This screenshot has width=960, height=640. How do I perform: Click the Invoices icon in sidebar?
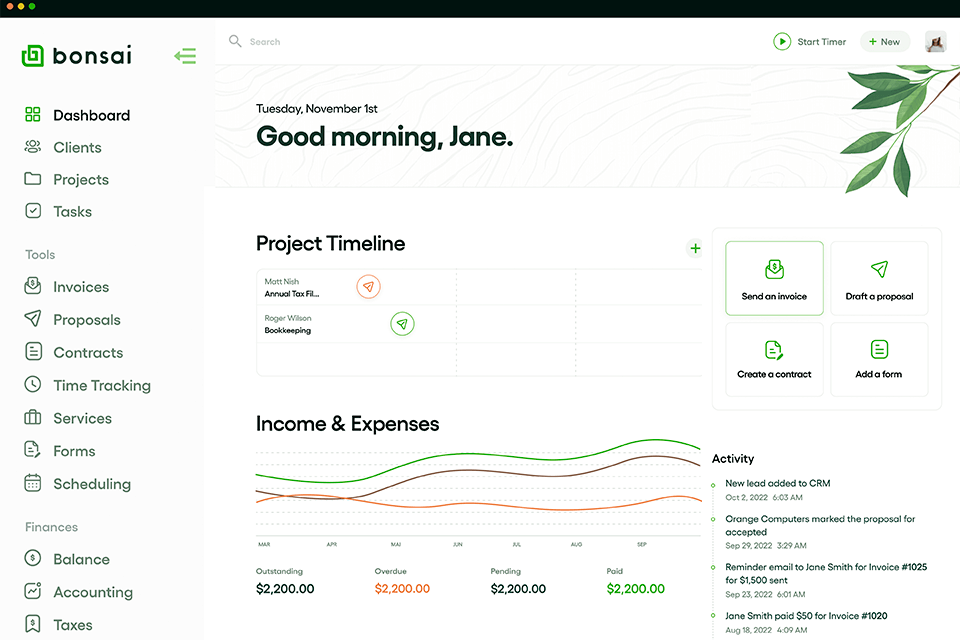[33, 287]
